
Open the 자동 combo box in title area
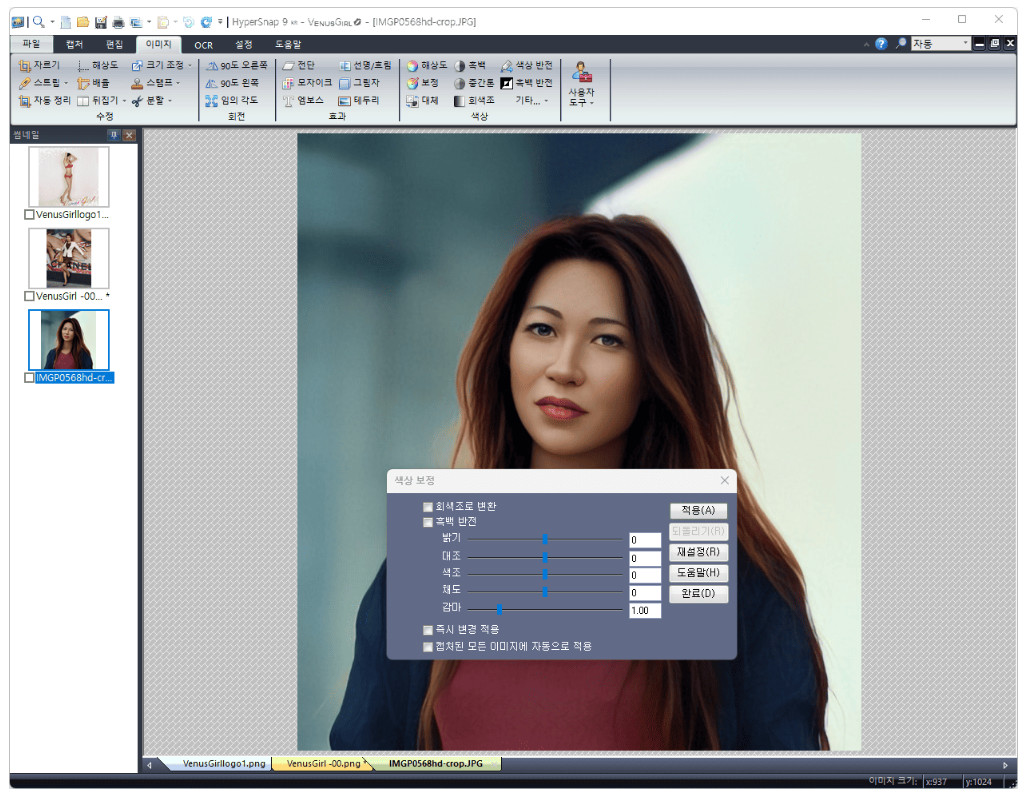965,44
